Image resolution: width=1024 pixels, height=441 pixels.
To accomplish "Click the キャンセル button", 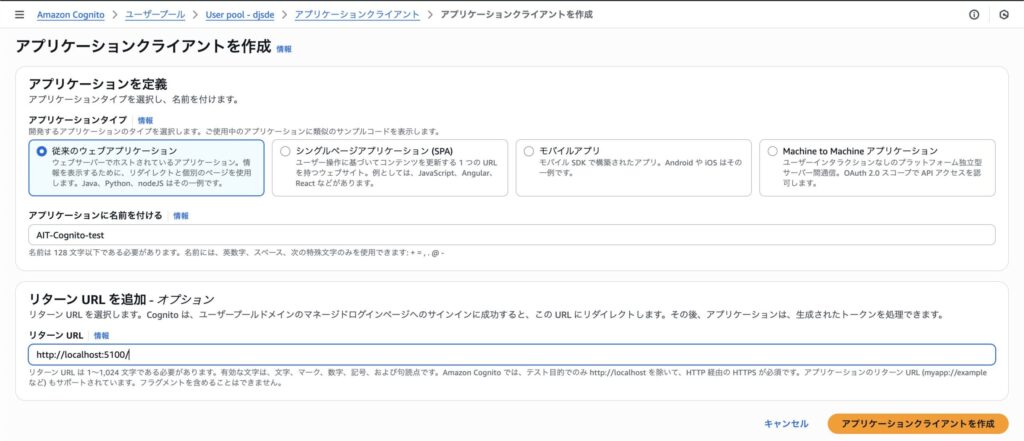I will click(786, 424).
